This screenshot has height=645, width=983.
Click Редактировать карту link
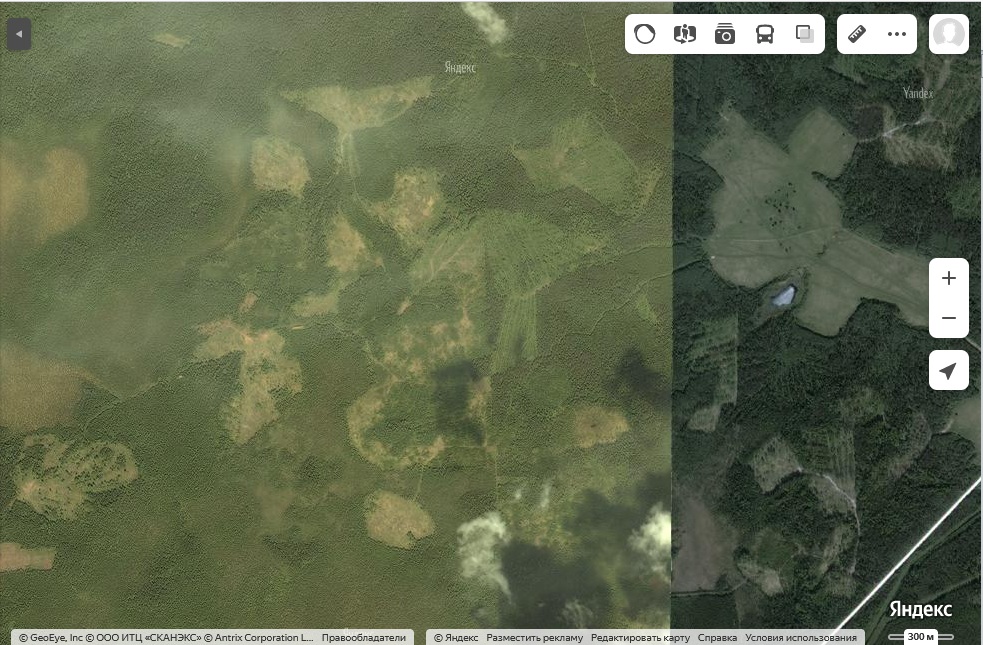click(x=640, y=637)
